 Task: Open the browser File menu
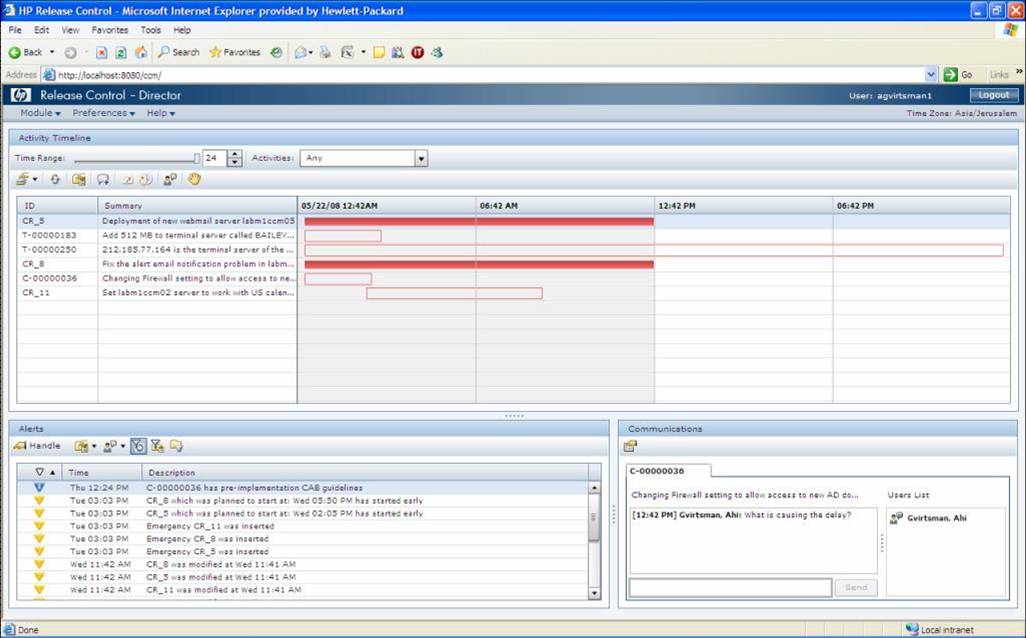pos(15,30)
